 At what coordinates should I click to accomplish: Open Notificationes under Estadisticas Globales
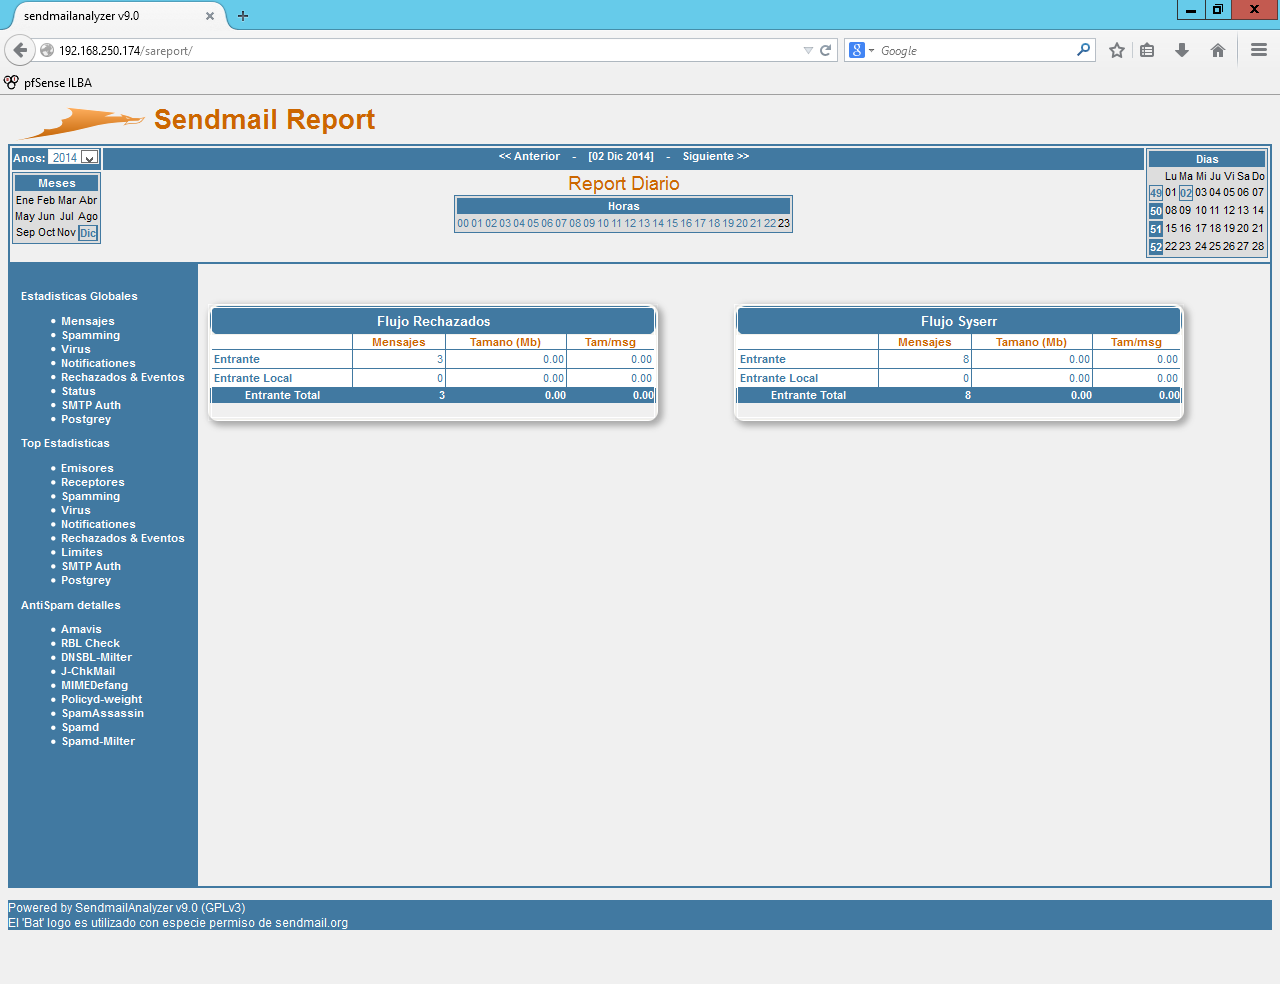tap(98, 363)
